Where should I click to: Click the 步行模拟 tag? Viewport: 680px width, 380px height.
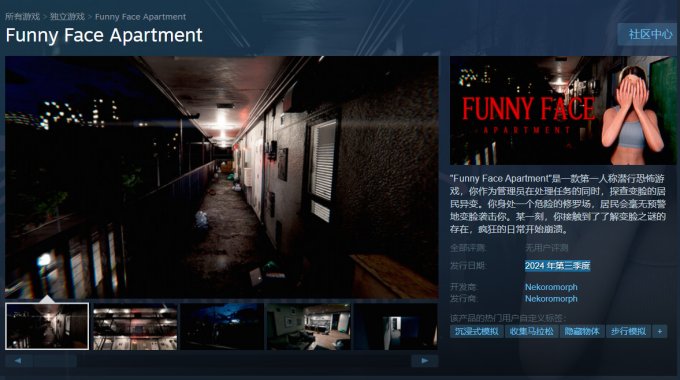tap(628, 331)
